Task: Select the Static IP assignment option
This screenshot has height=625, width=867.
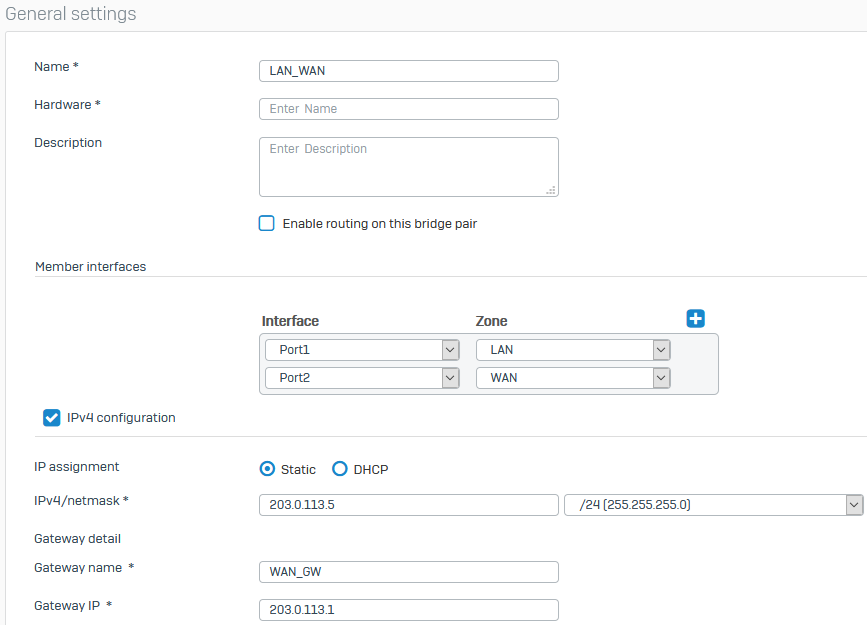Action: pyautogui.click(x=267, y=468)
